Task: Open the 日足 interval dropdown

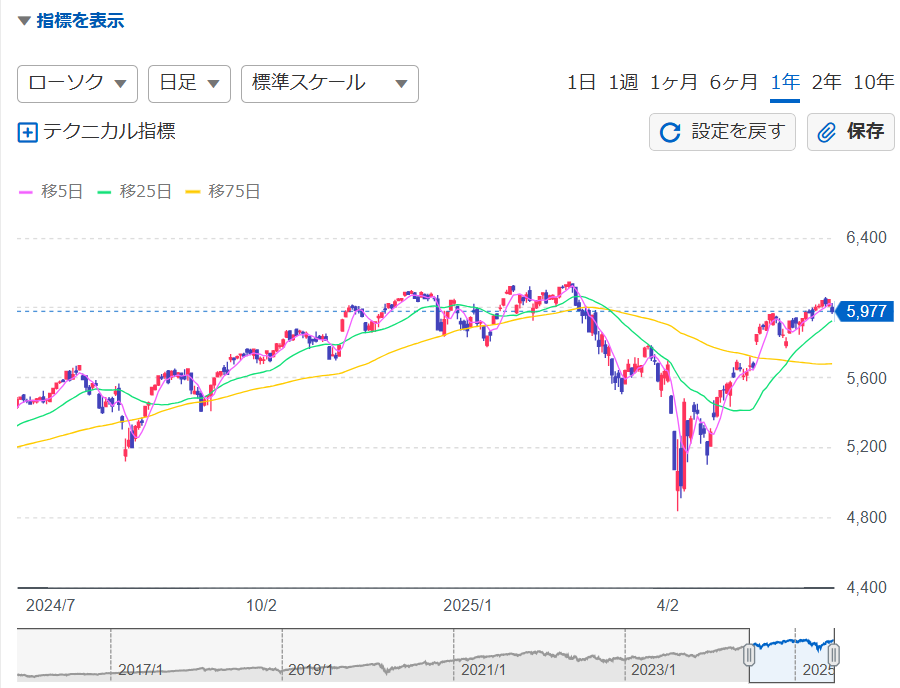Action: (189, 84)
